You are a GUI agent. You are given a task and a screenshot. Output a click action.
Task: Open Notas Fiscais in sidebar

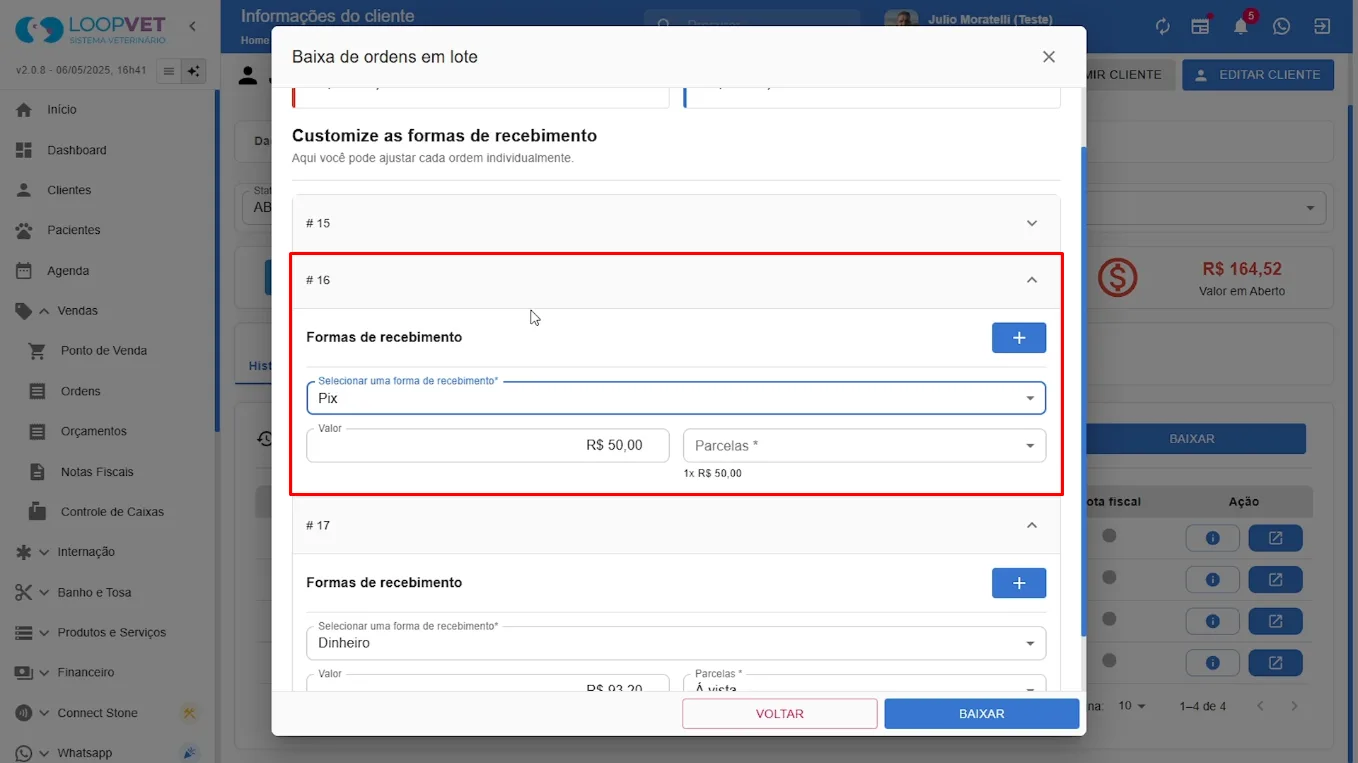pyautogui.click(x=97, y=472)
